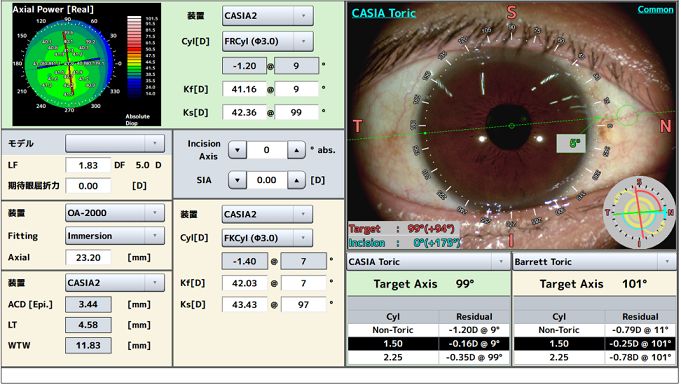Select Barrett Toric 1.50 cyl row

pos(595,344)
